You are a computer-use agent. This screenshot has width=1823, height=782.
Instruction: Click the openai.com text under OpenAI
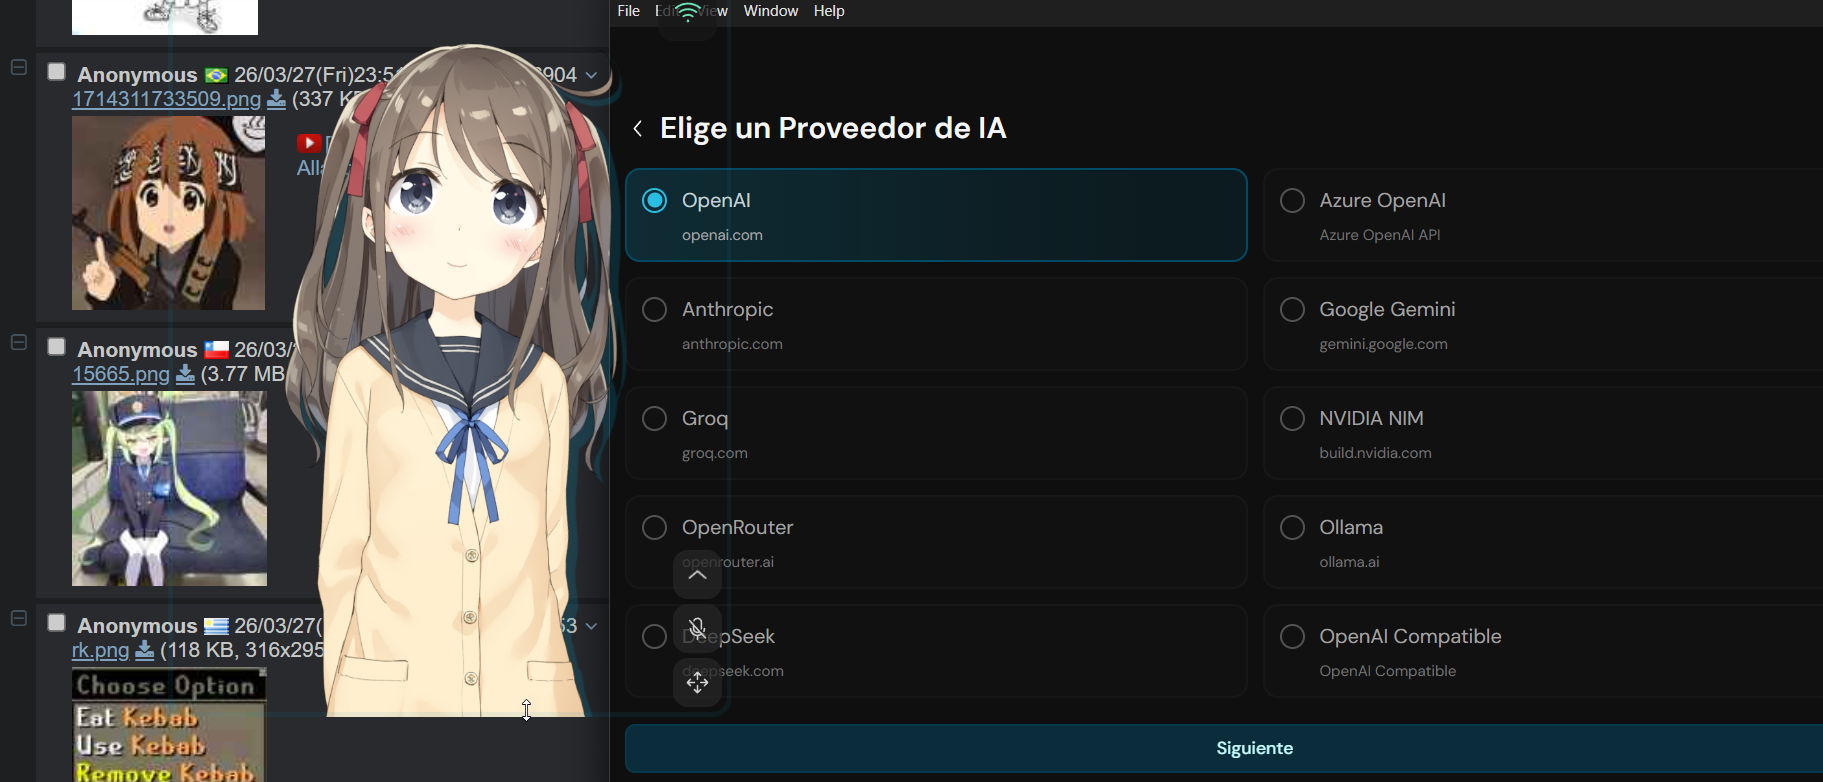click(x=722, y=235)
